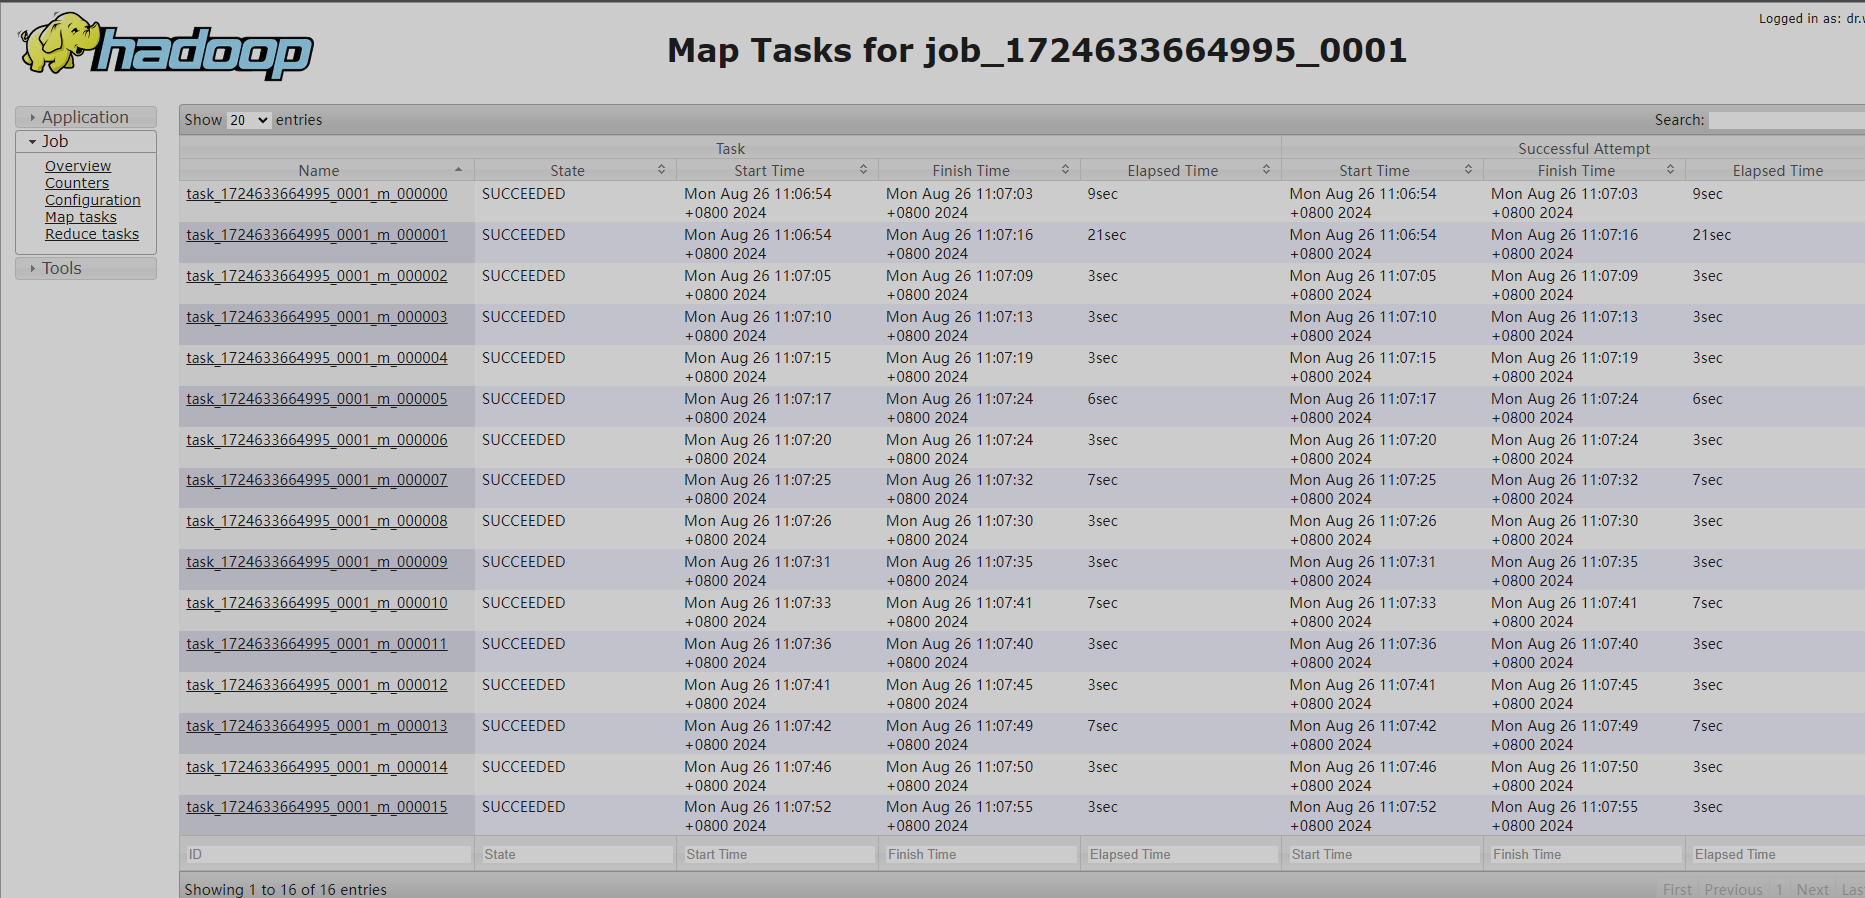Sort Task Start Time arrow icon
1865x898 pixels.
coord(863,170)
